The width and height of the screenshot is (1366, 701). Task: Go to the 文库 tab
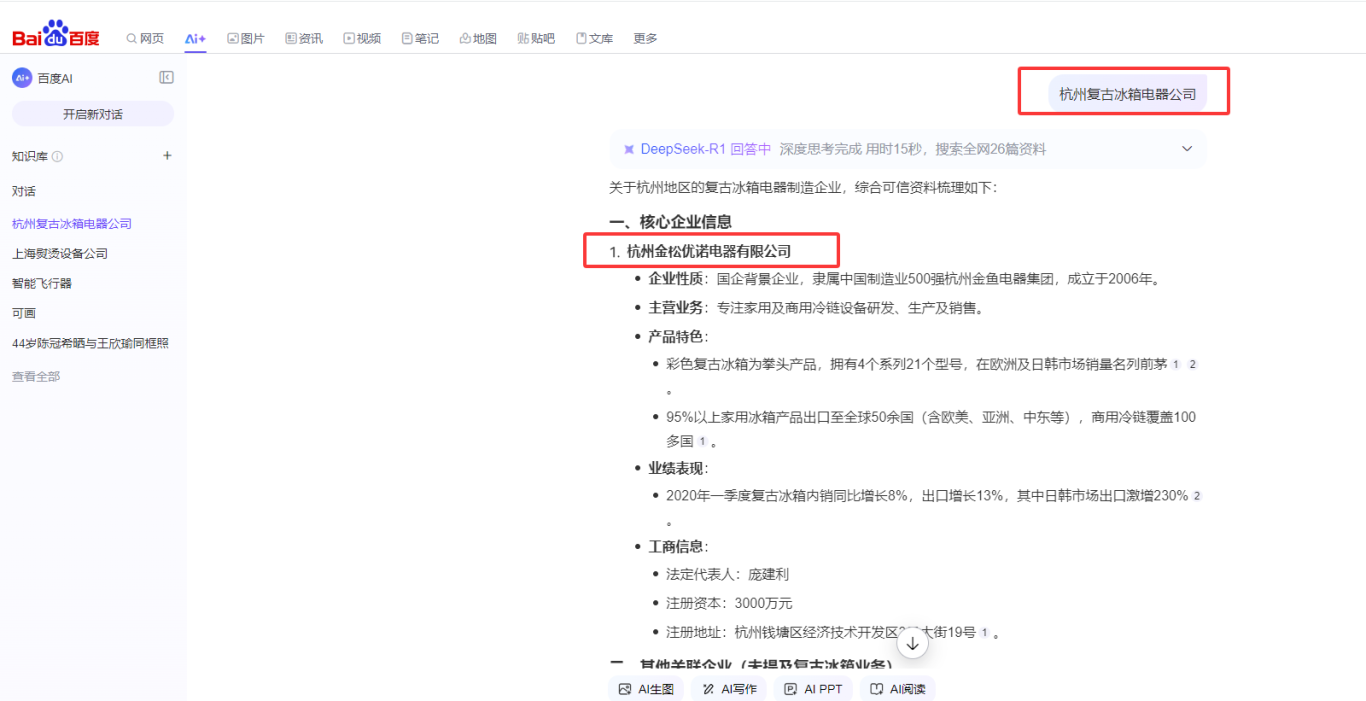coord(594,38)
